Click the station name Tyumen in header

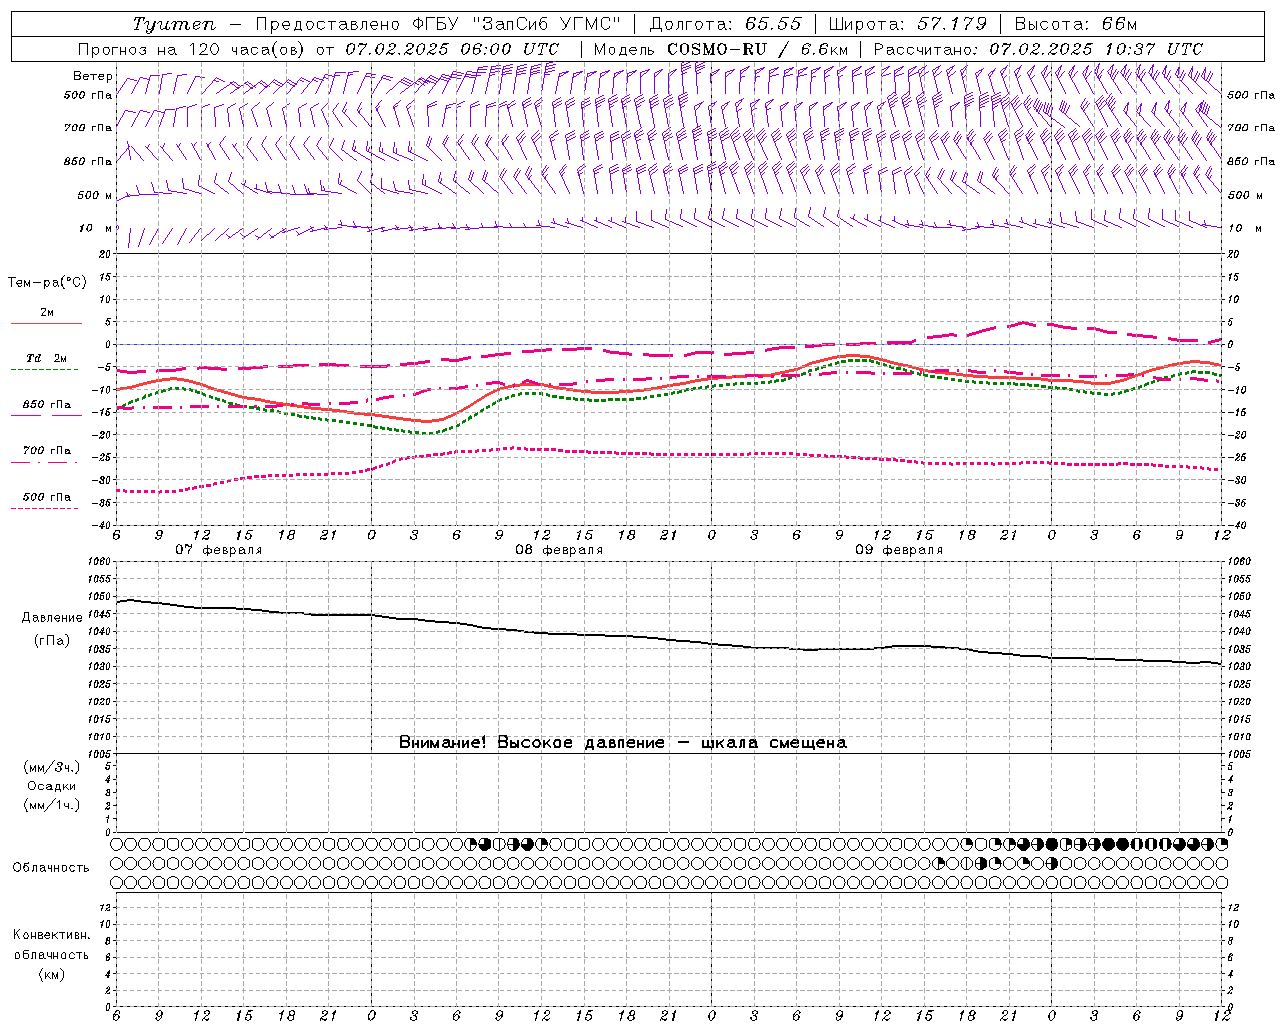point(174,24)
